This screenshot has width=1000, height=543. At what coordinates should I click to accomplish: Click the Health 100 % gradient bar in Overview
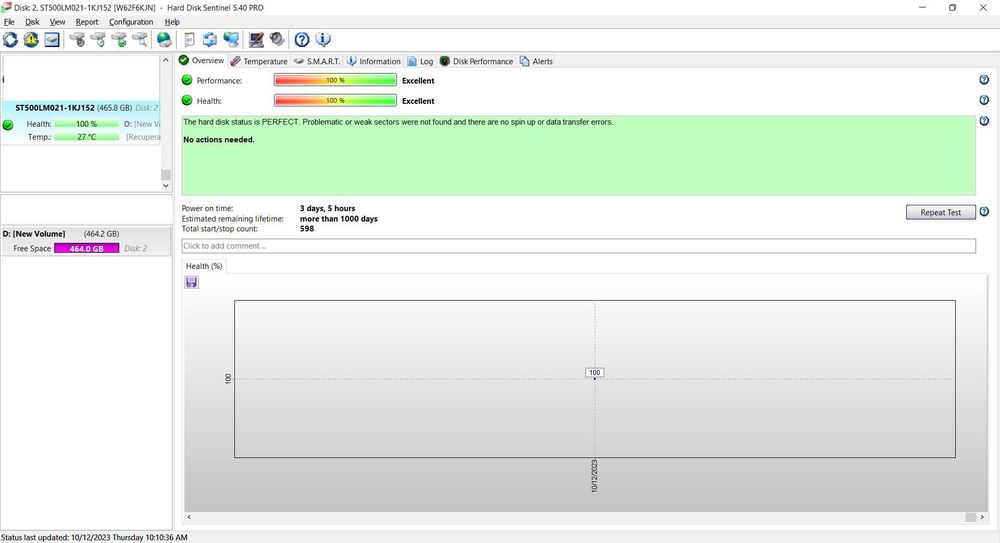pos(335,101)
